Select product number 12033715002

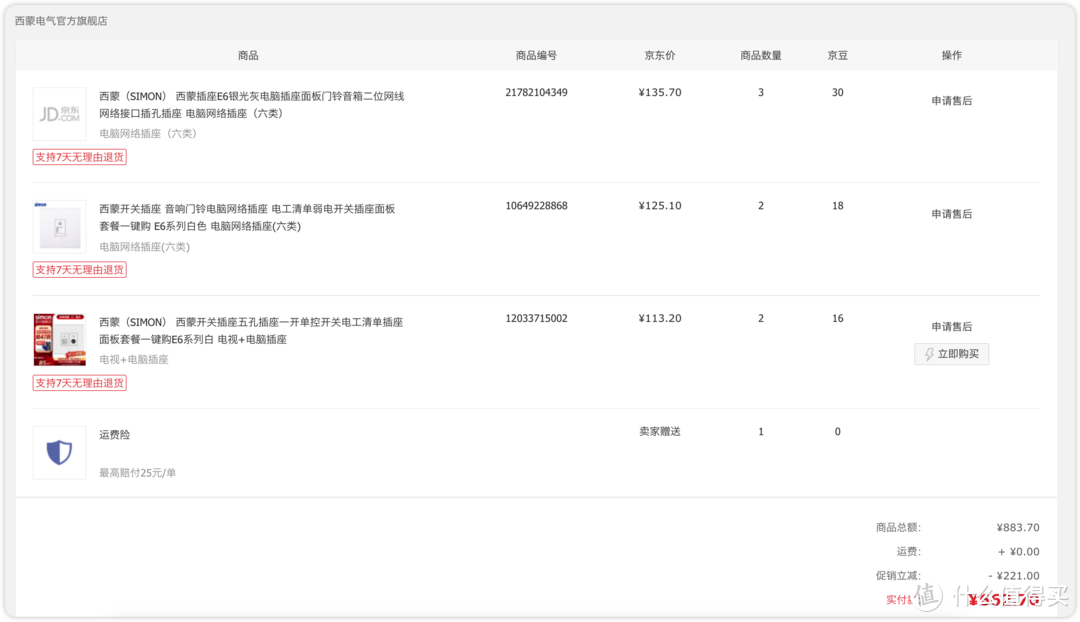click(x=537, y=318)
